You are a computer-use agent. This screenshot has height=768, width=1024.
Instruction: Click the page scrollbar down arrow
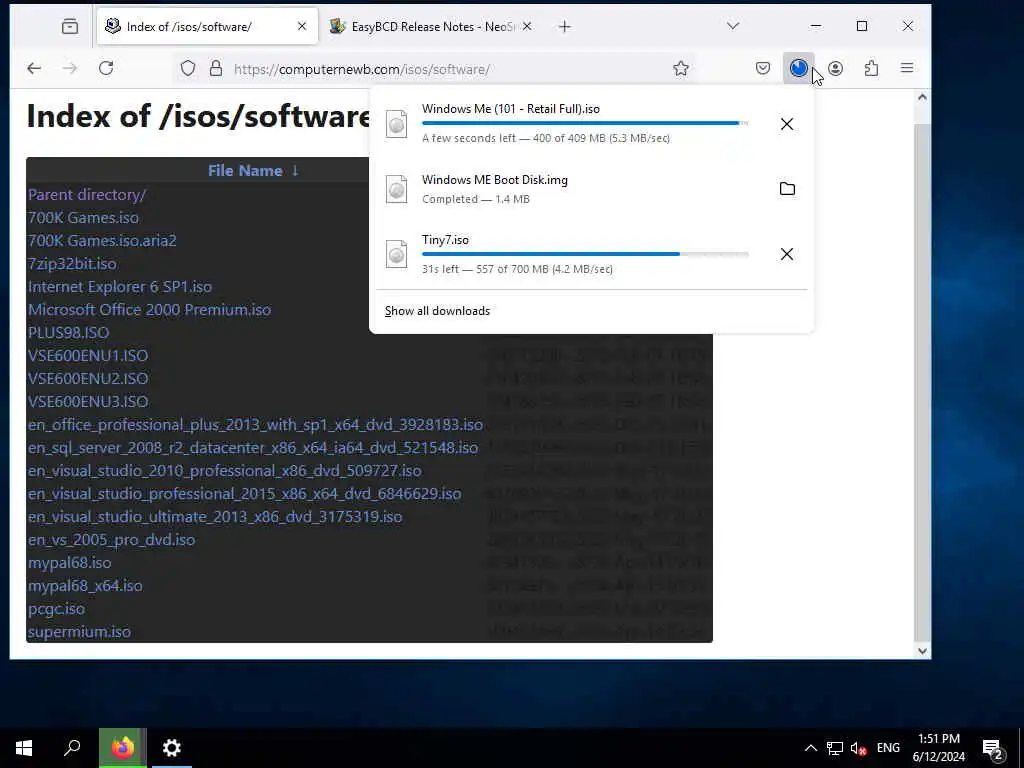click(x=921, y=650)
